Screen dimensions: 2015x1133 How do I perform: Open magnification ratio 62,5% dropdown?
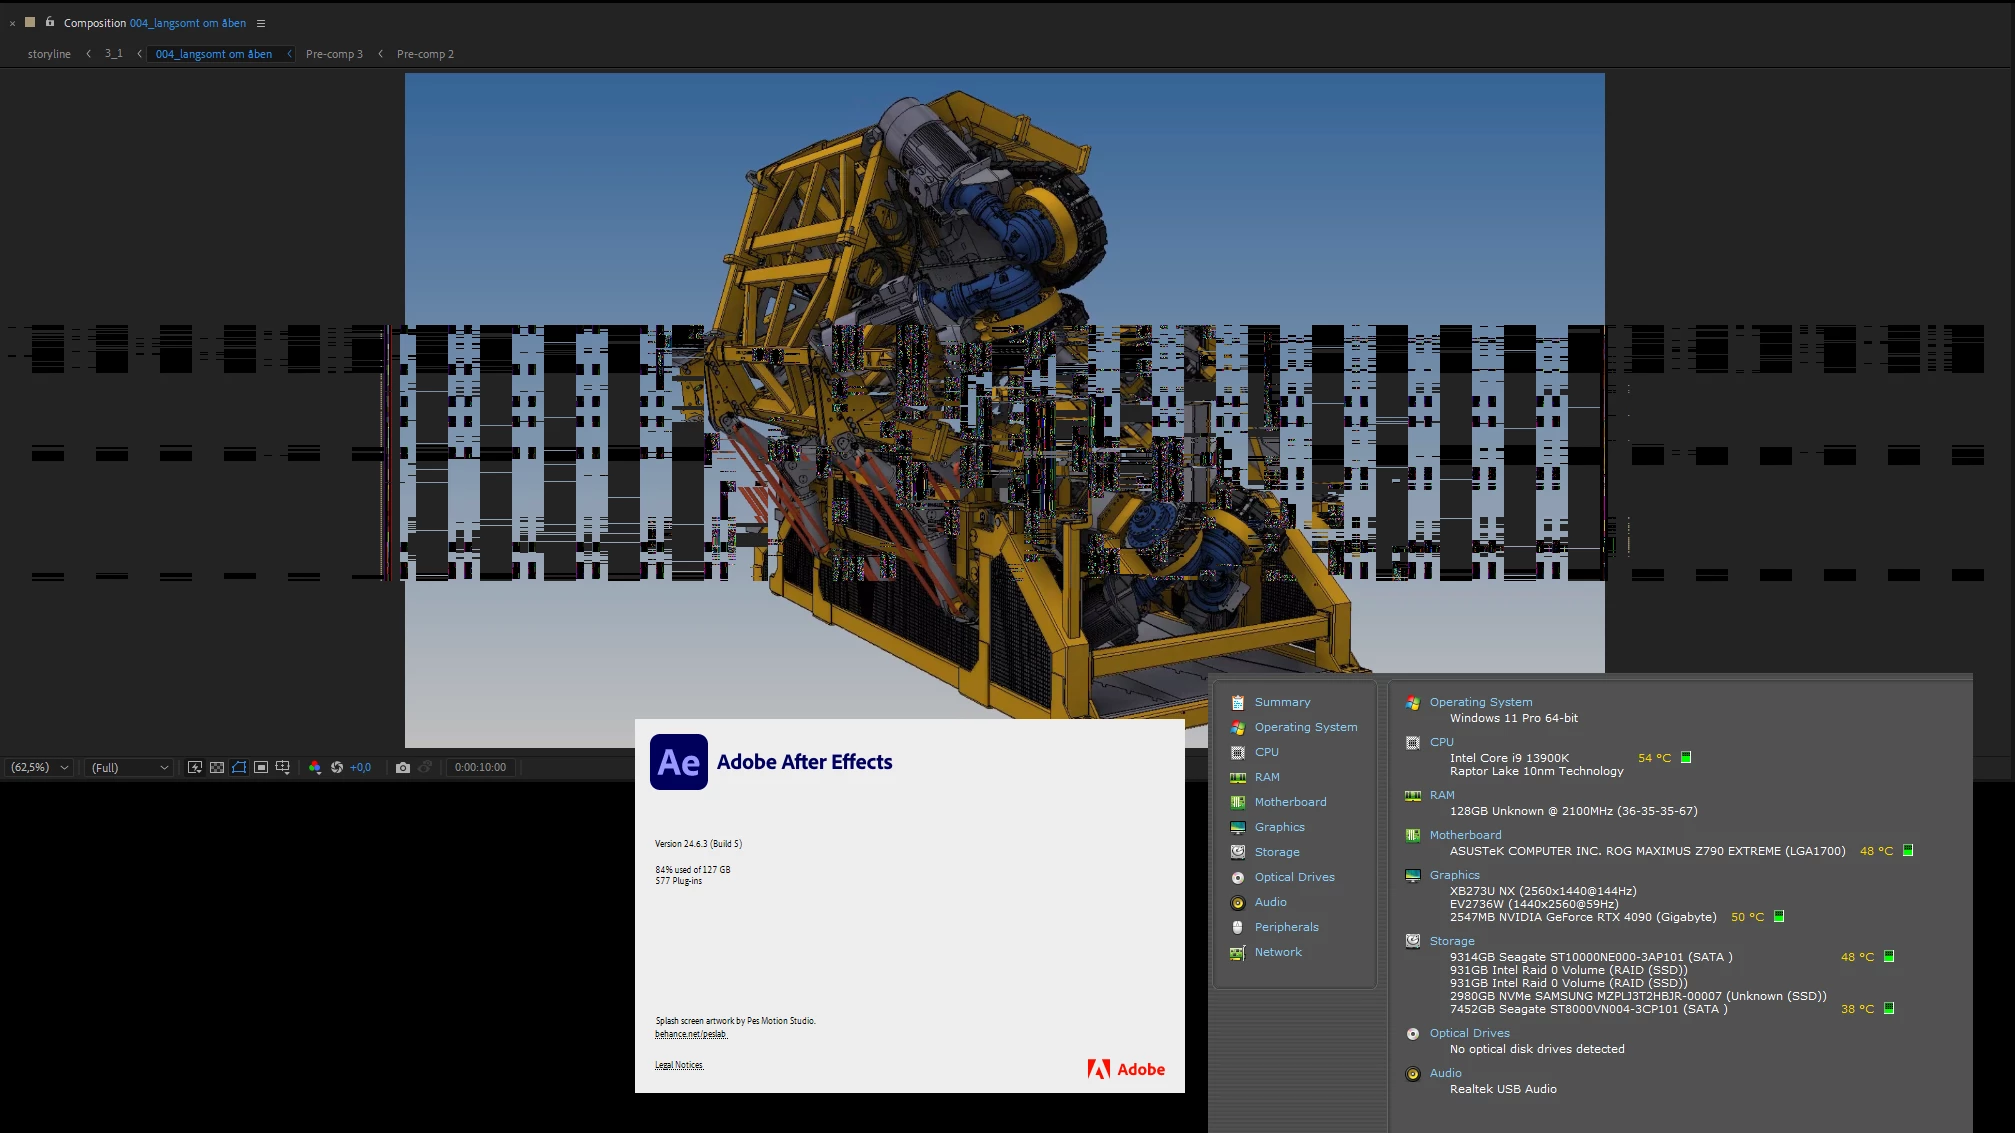click(40, 767)
